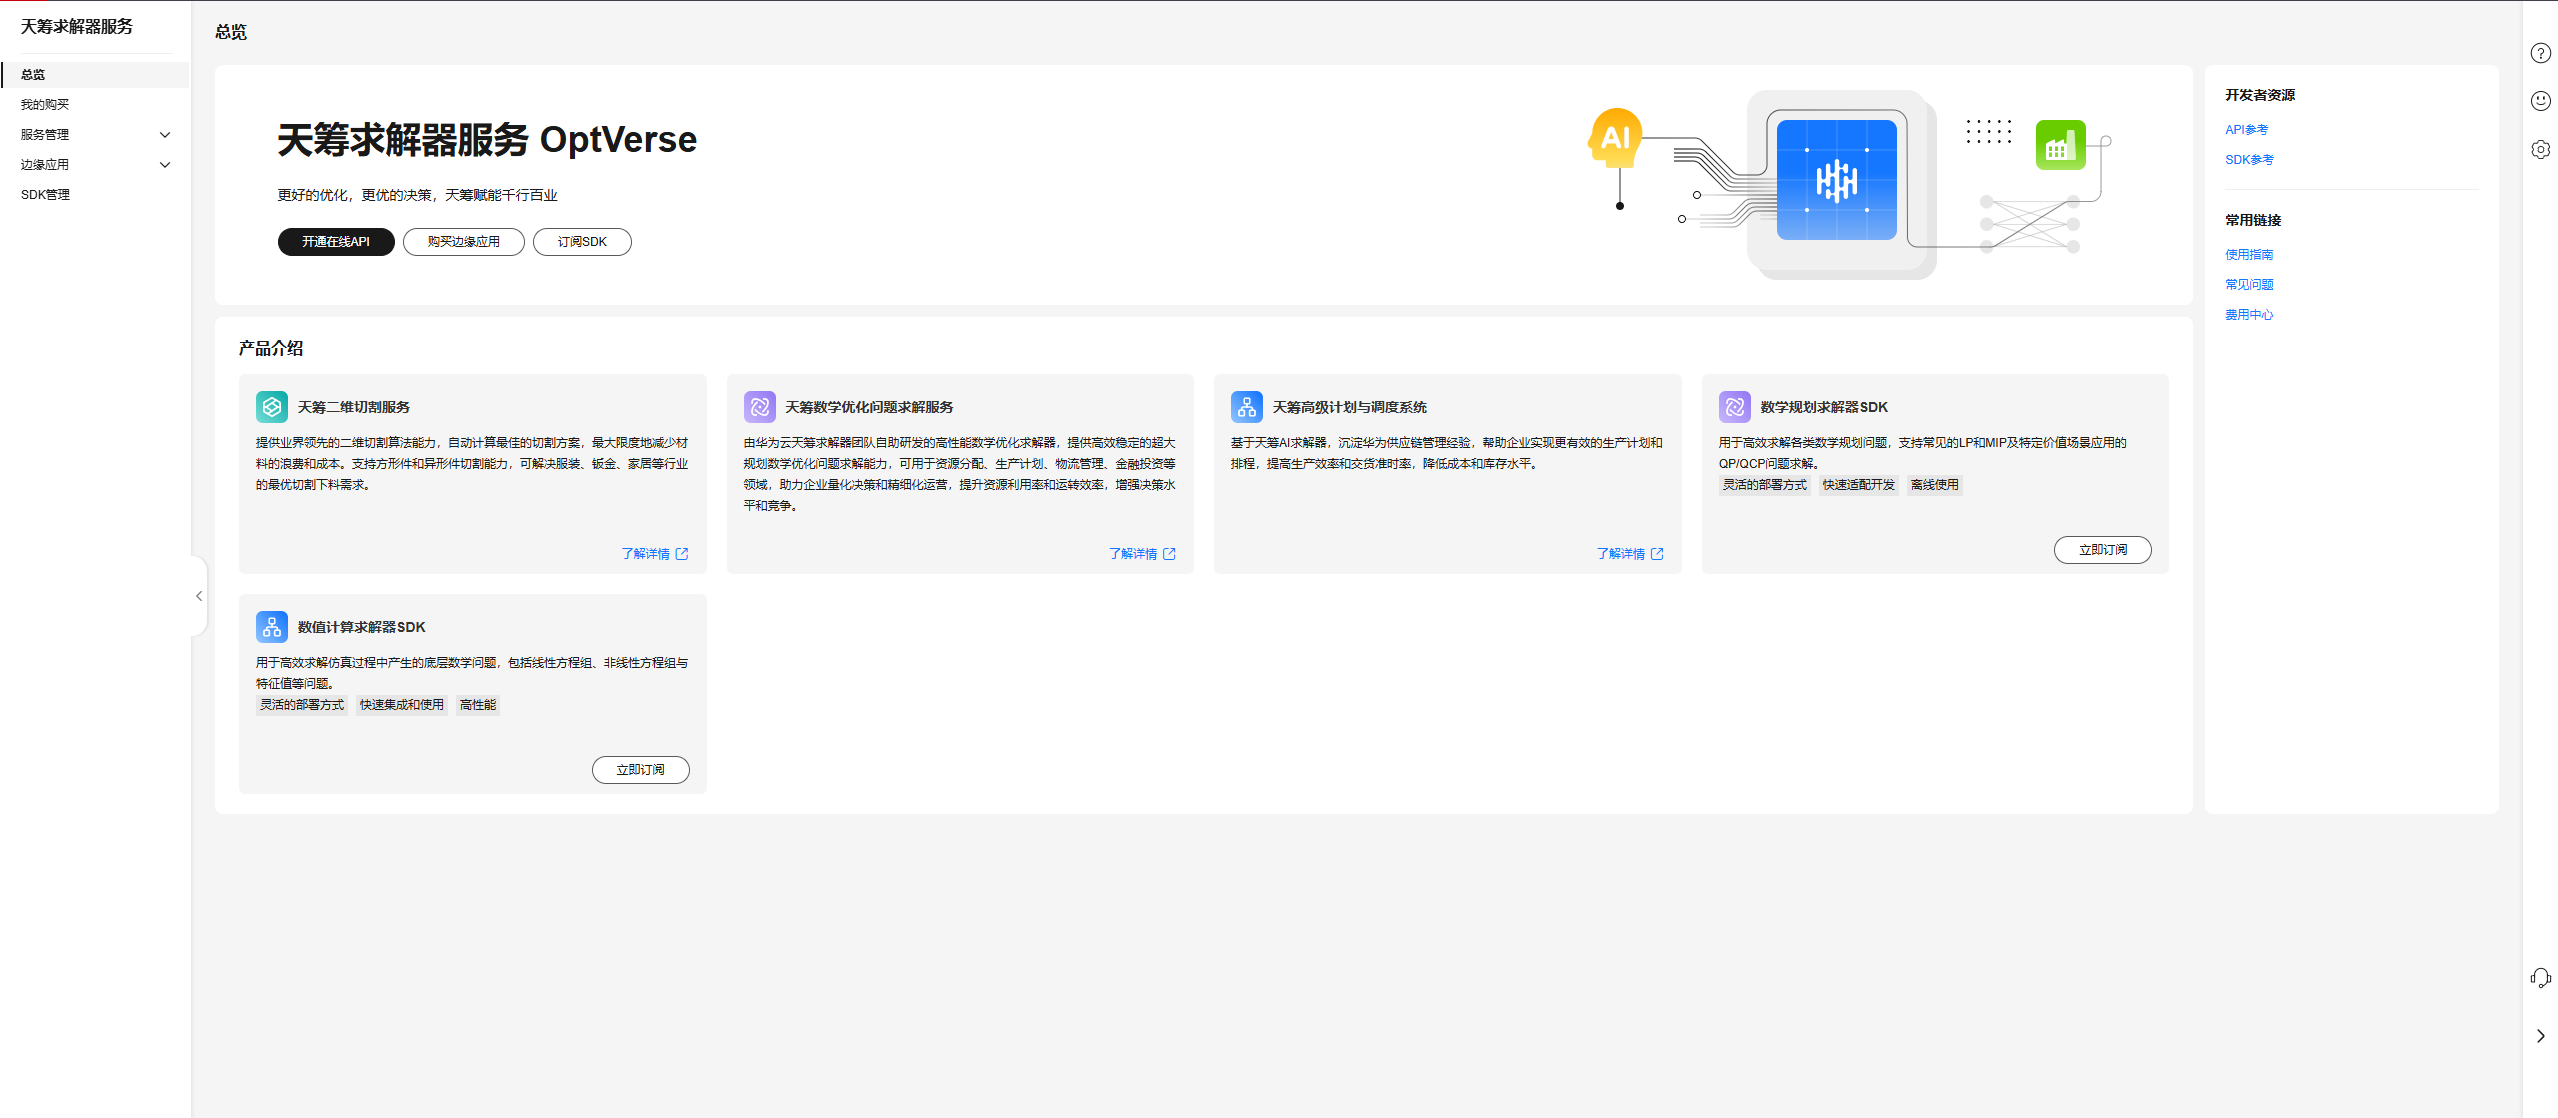Viewport: 2558px width, 1118px height.
Task: Click the 天筹高级计划与调度系统 card title
Action: [x=1349, y=407]
